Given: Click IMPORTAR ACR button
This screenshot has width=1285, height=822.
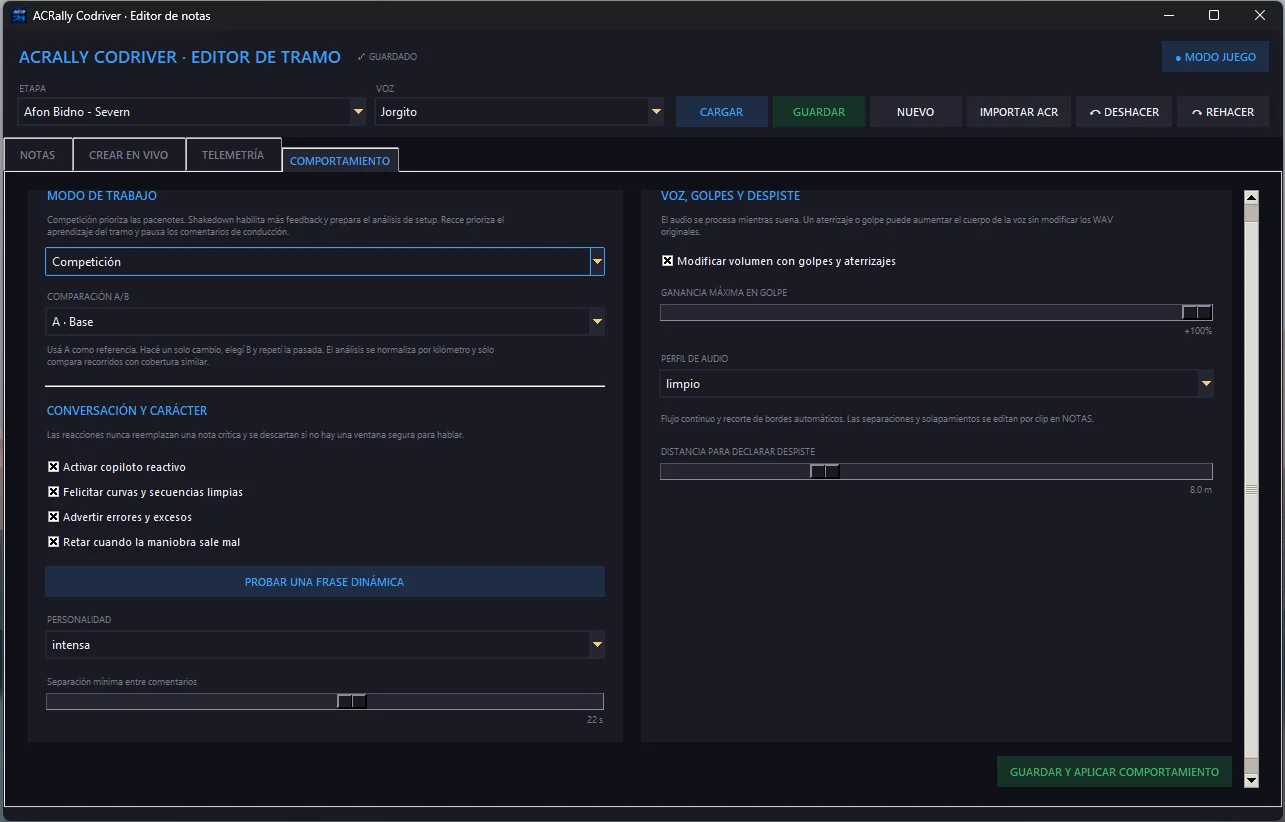Looking at the screenshot, I should [1019, 112].
